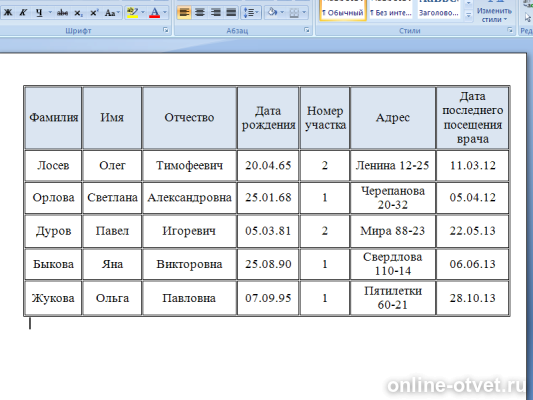Place cursor in the Викторовна cell

coord(189,264)
